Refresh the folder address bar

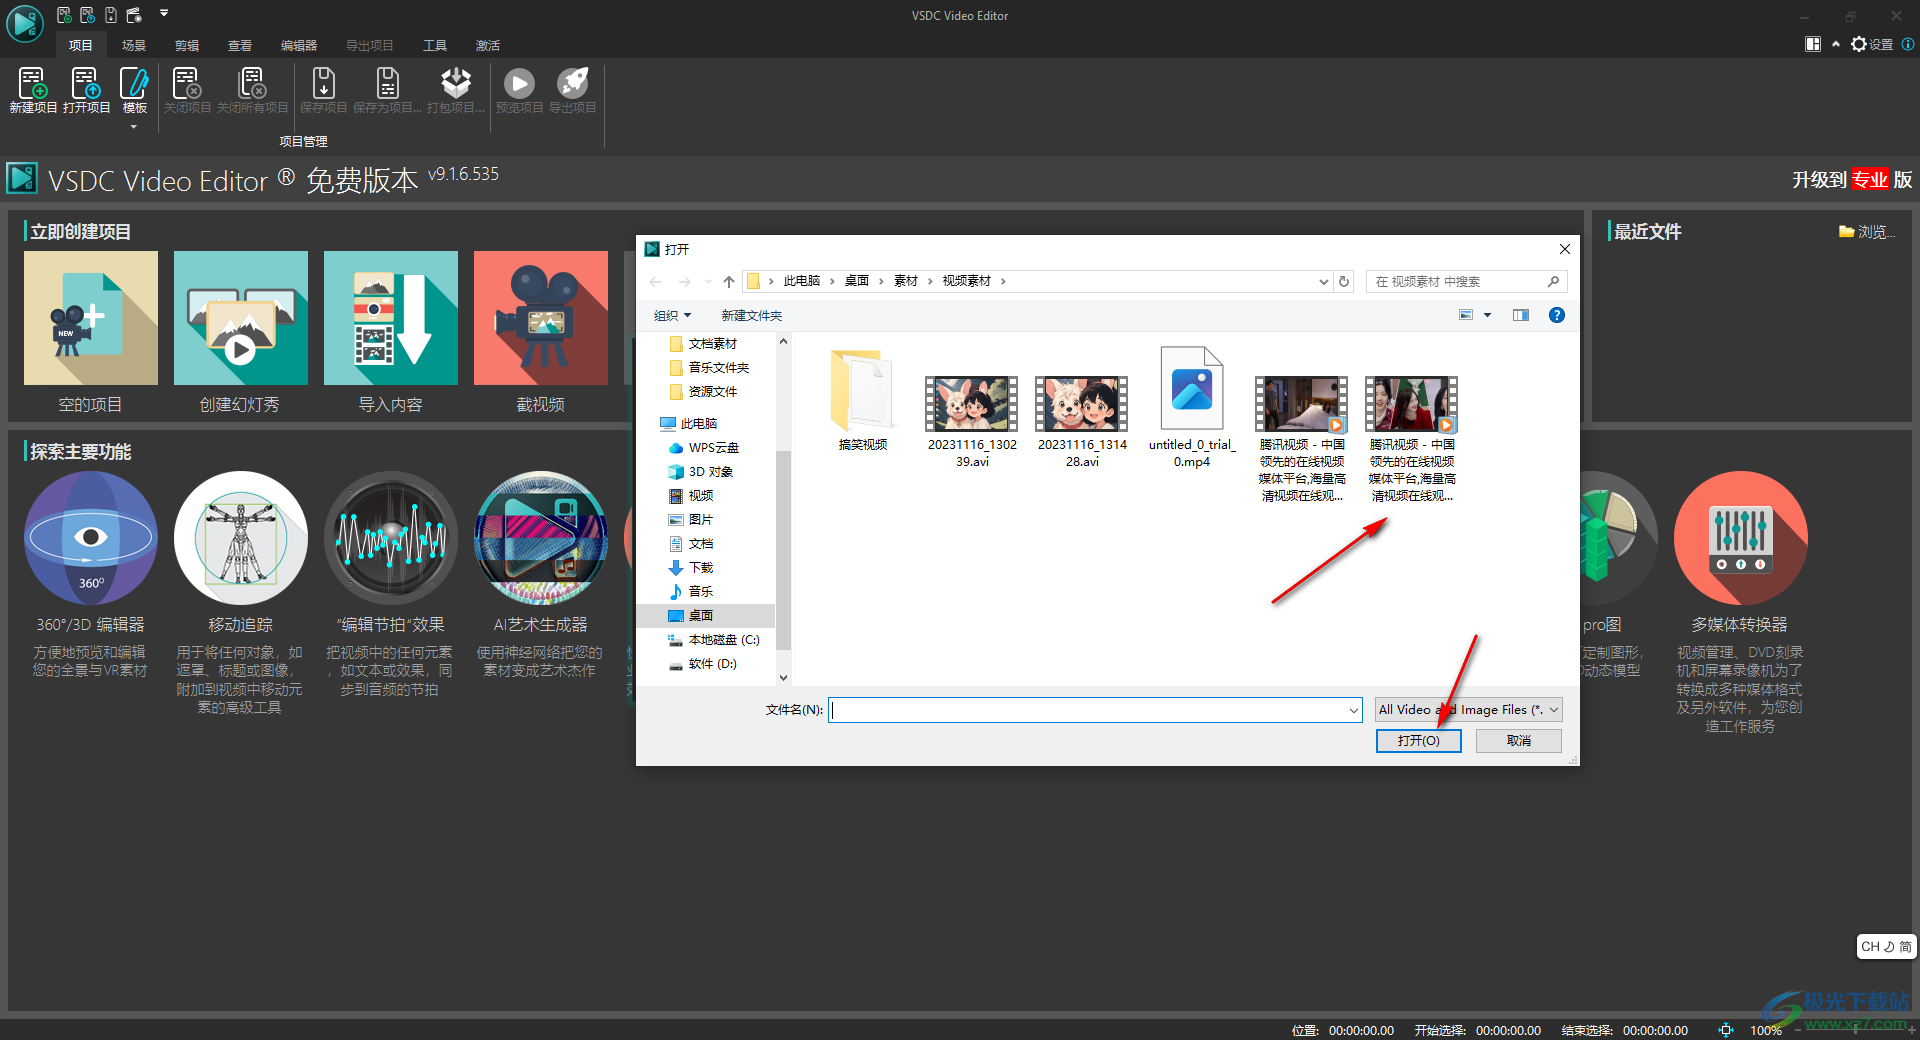1344,282
